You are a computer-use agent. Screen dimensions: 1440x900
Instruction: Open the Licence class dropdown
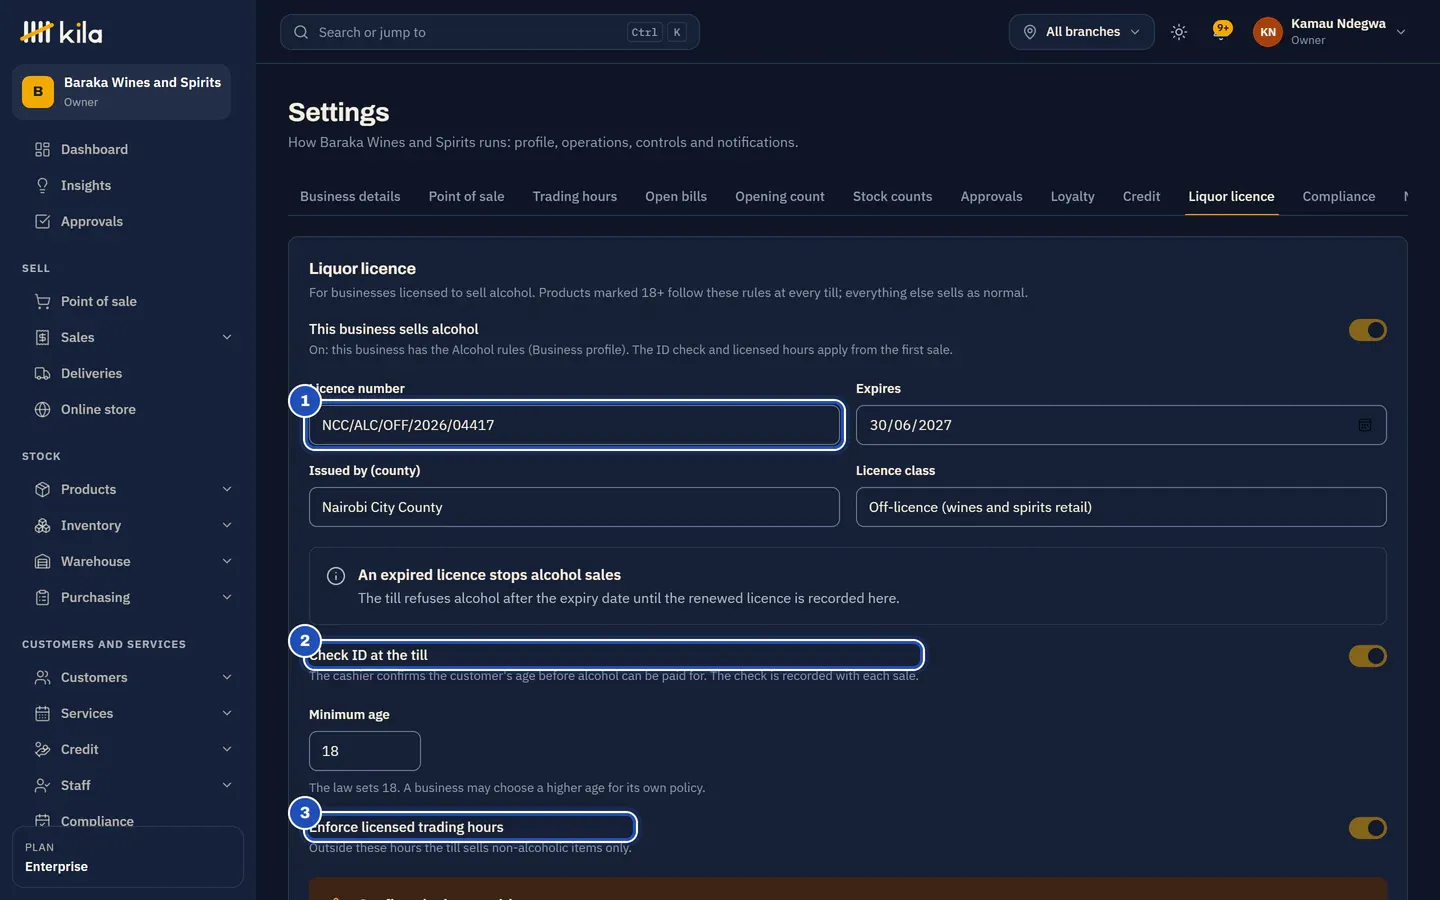1121,507
